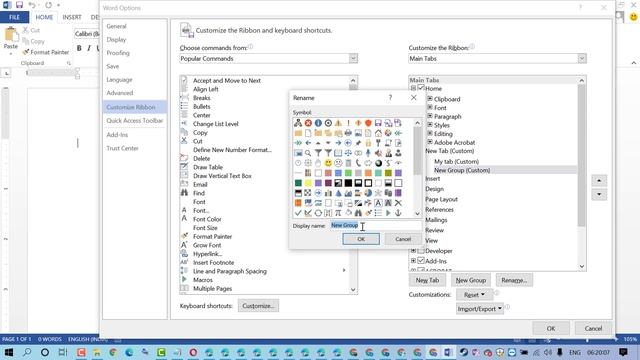
Task: Pick the green play triangle symbol
Action: (x=388, y=213)
